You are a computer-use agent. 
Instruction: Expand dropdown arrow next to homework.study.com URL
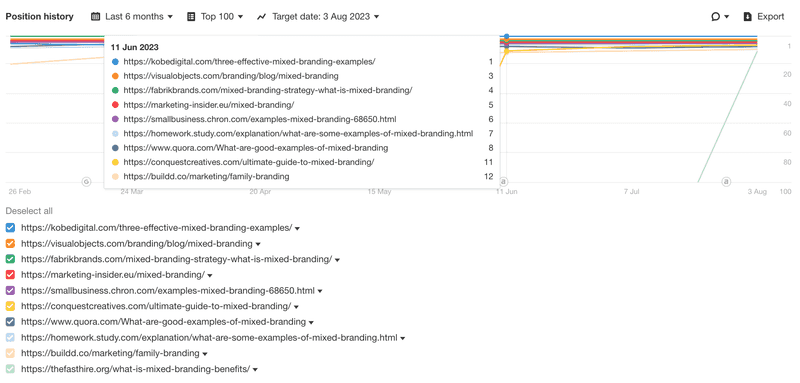(x=403, y=338)
